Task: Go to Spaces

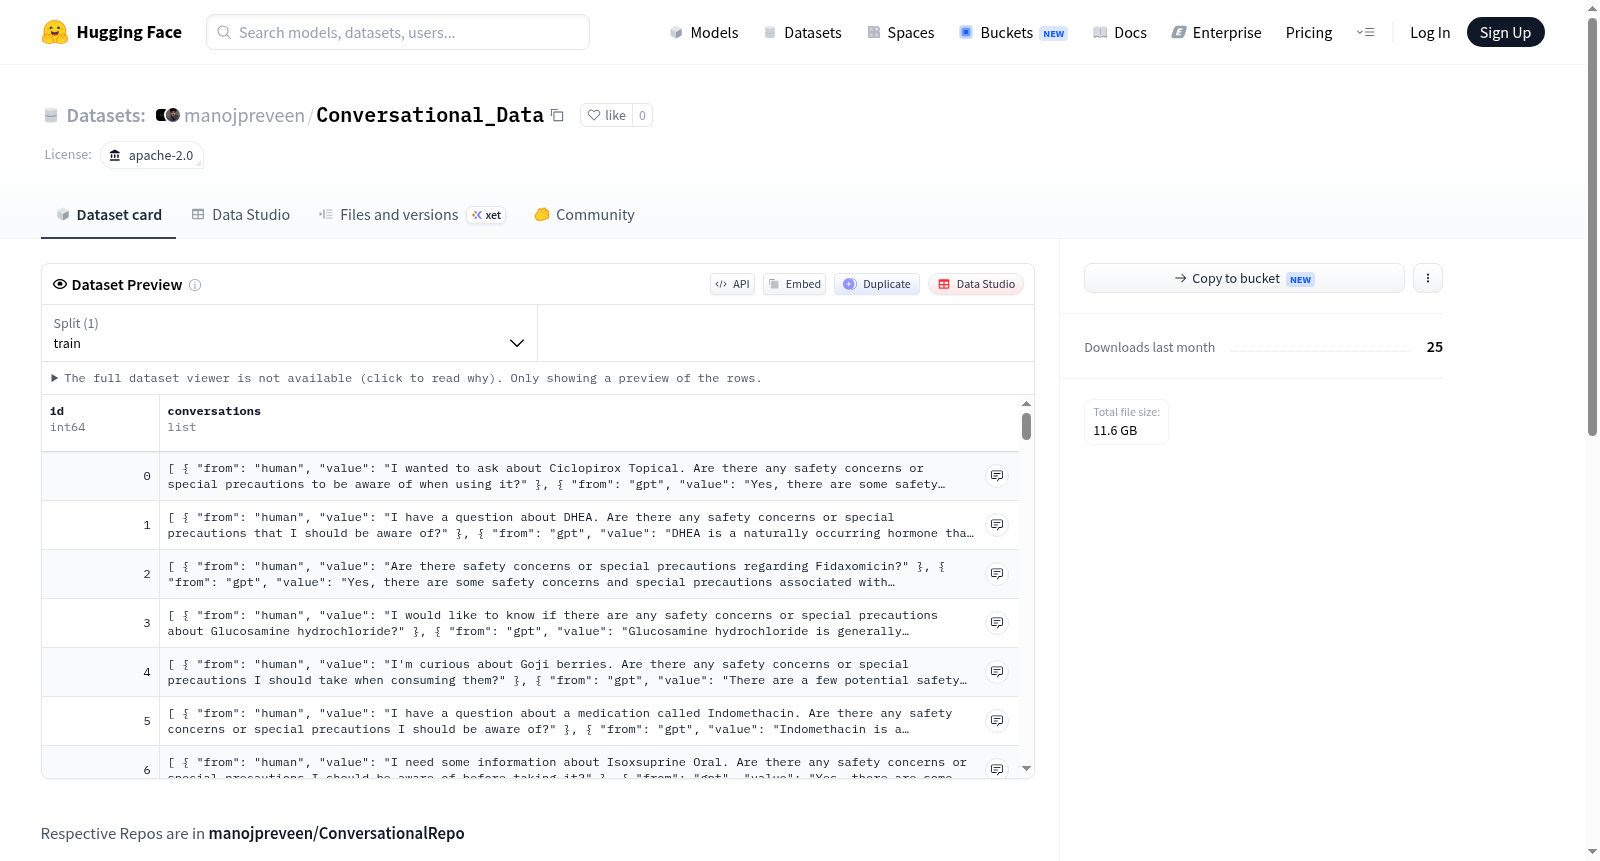Action: (x=901, y=33)
